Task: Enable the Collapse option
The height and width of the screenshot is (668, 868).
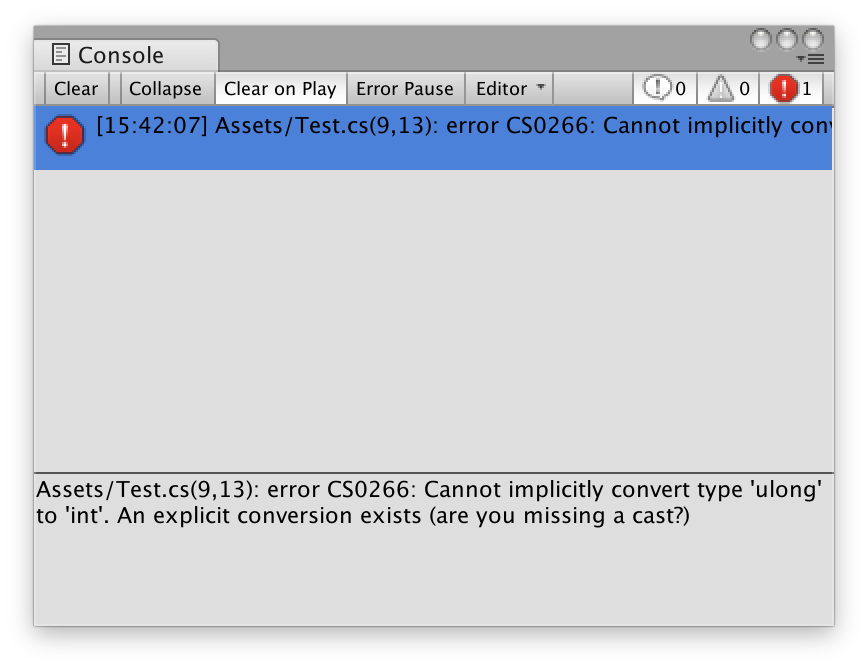Action: (x=165, y=88)
